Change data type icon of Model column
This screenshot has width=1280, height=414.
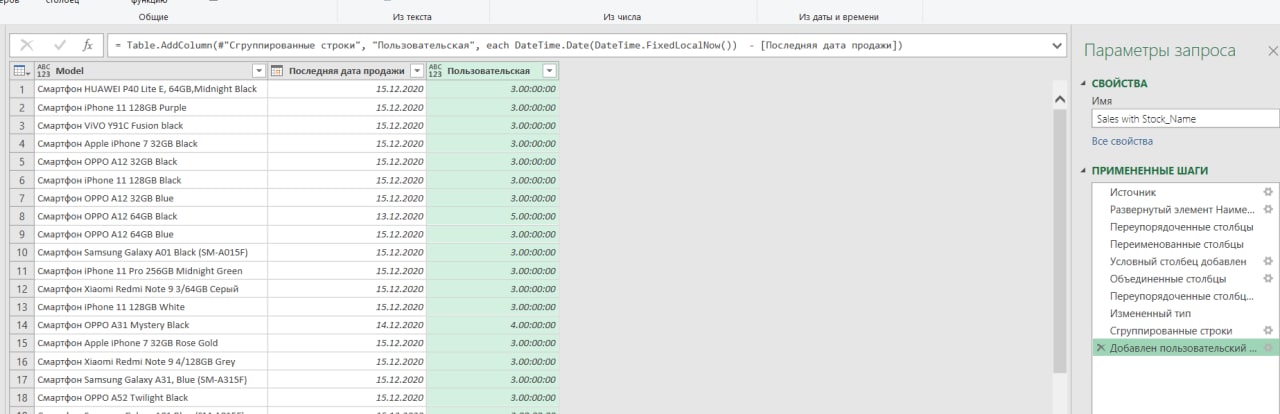(x=43, y=71)
